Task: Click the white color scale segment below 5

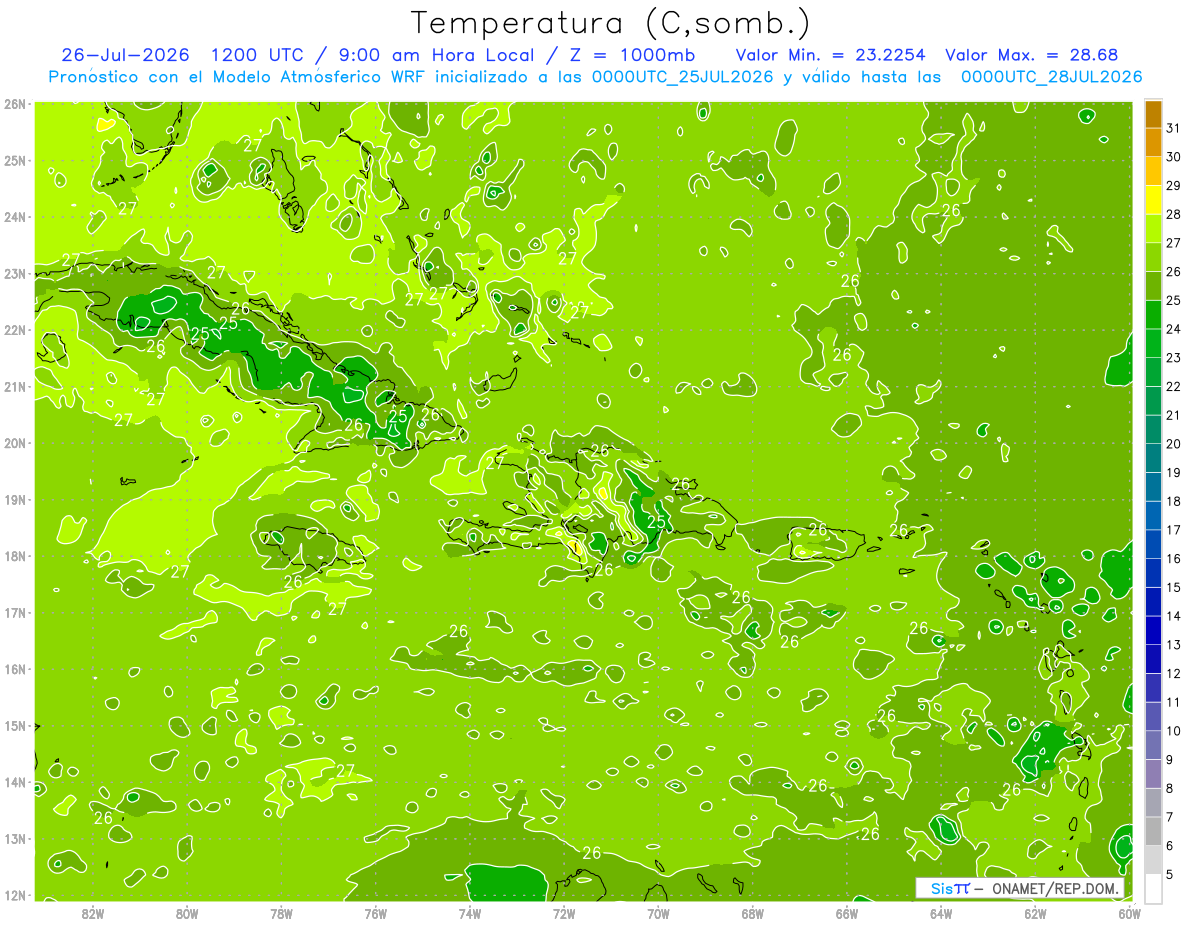Action: click(1153, 888)
